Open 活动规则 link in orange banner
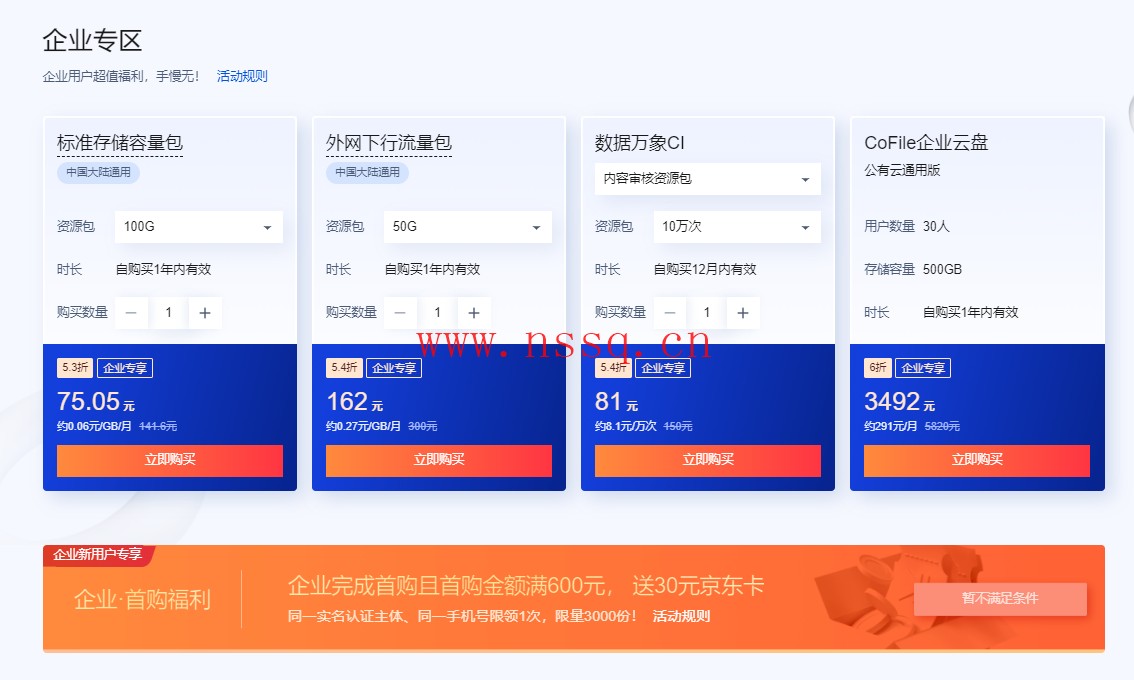1134x680 pixels. point(681,616)
